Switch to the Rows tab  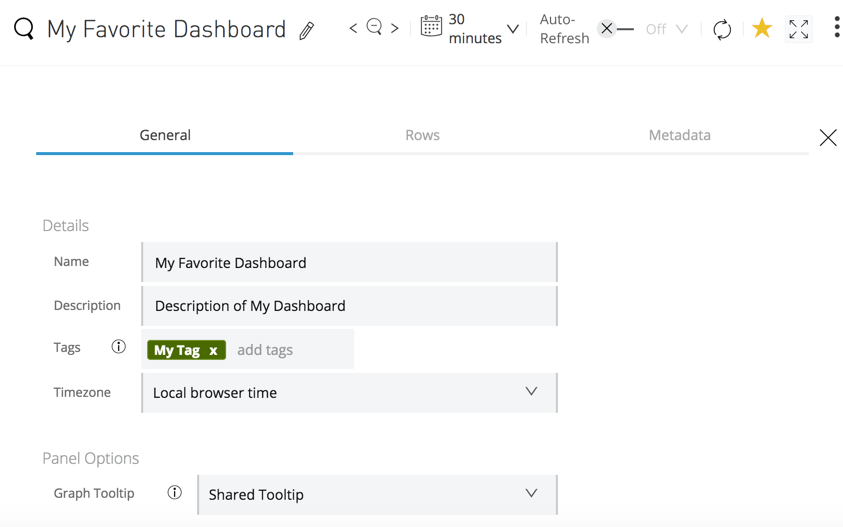[x=422, y=135]
